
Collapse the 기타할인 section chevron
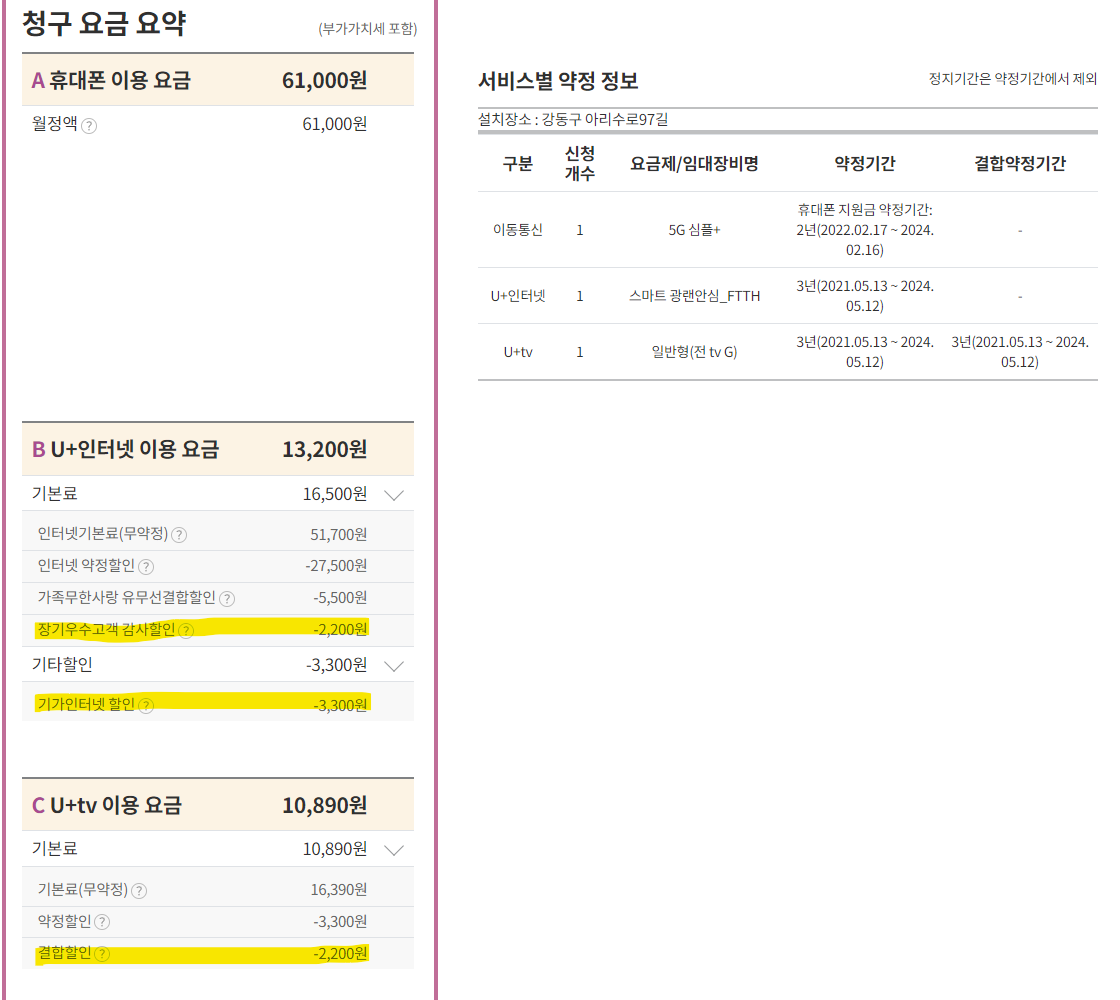(394, 665)
